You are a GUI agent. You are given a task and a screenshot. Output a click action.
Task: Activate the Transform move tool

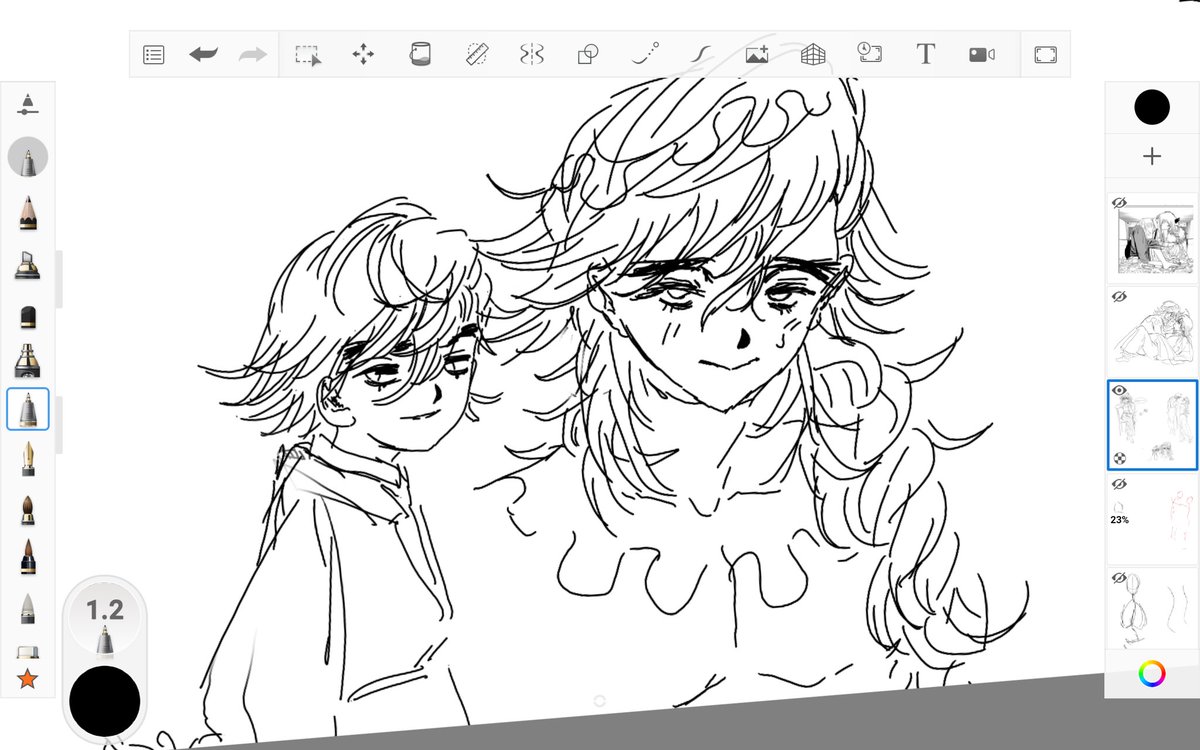coord(363,55)
